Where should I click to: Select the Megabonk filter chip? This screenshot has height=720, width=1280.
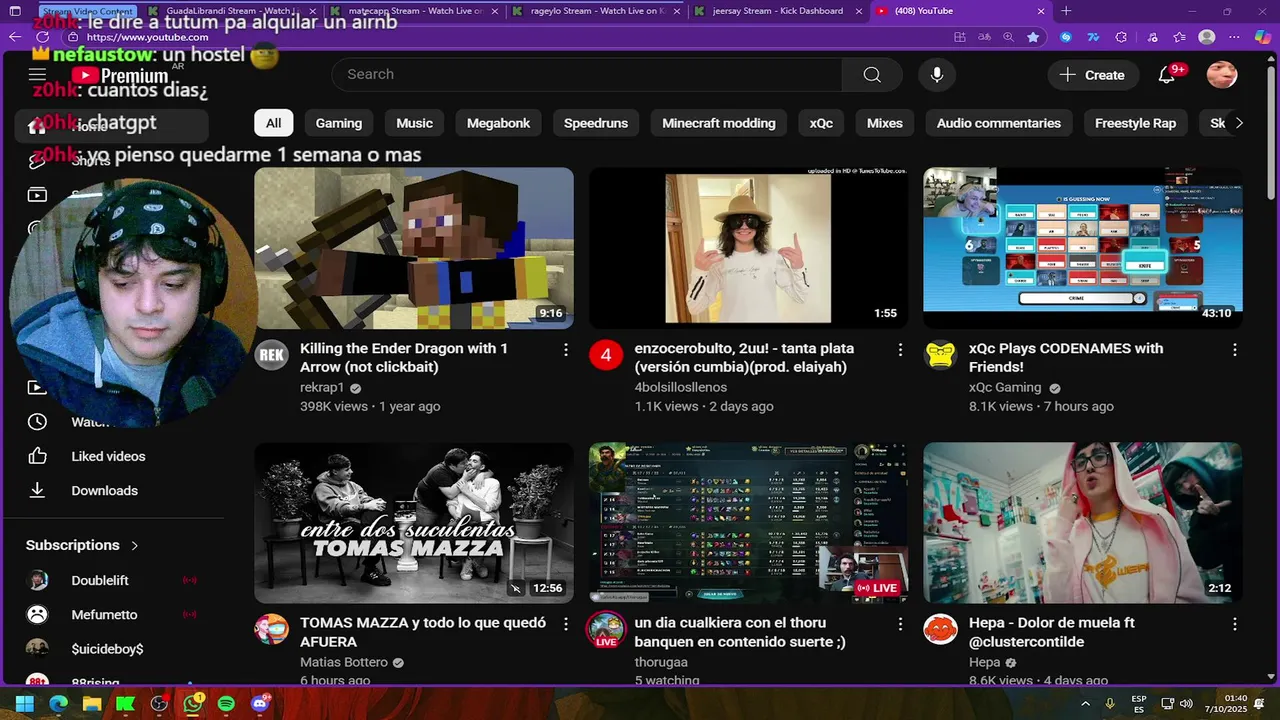tap(498, 123)
